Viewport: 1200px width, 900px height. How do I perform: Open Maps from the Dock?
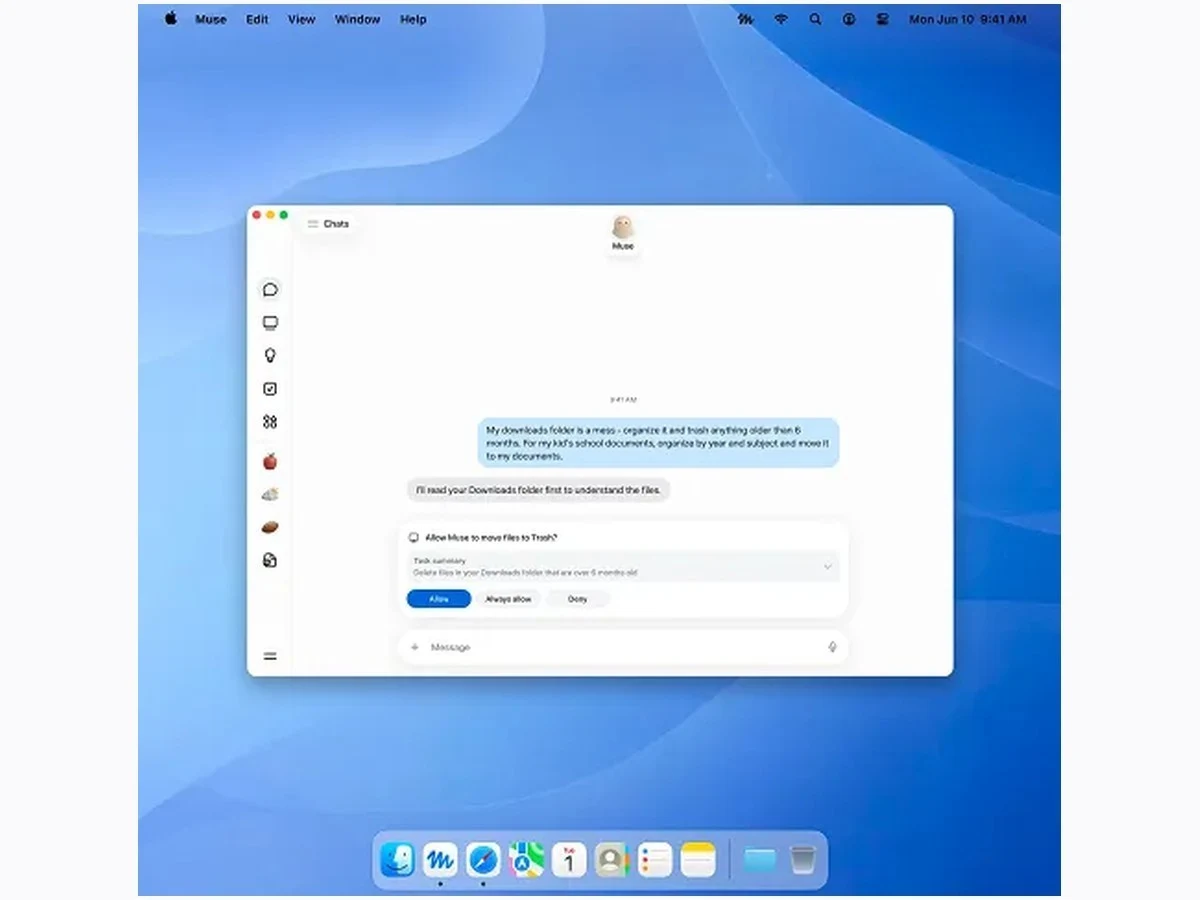tap(526, 859)
